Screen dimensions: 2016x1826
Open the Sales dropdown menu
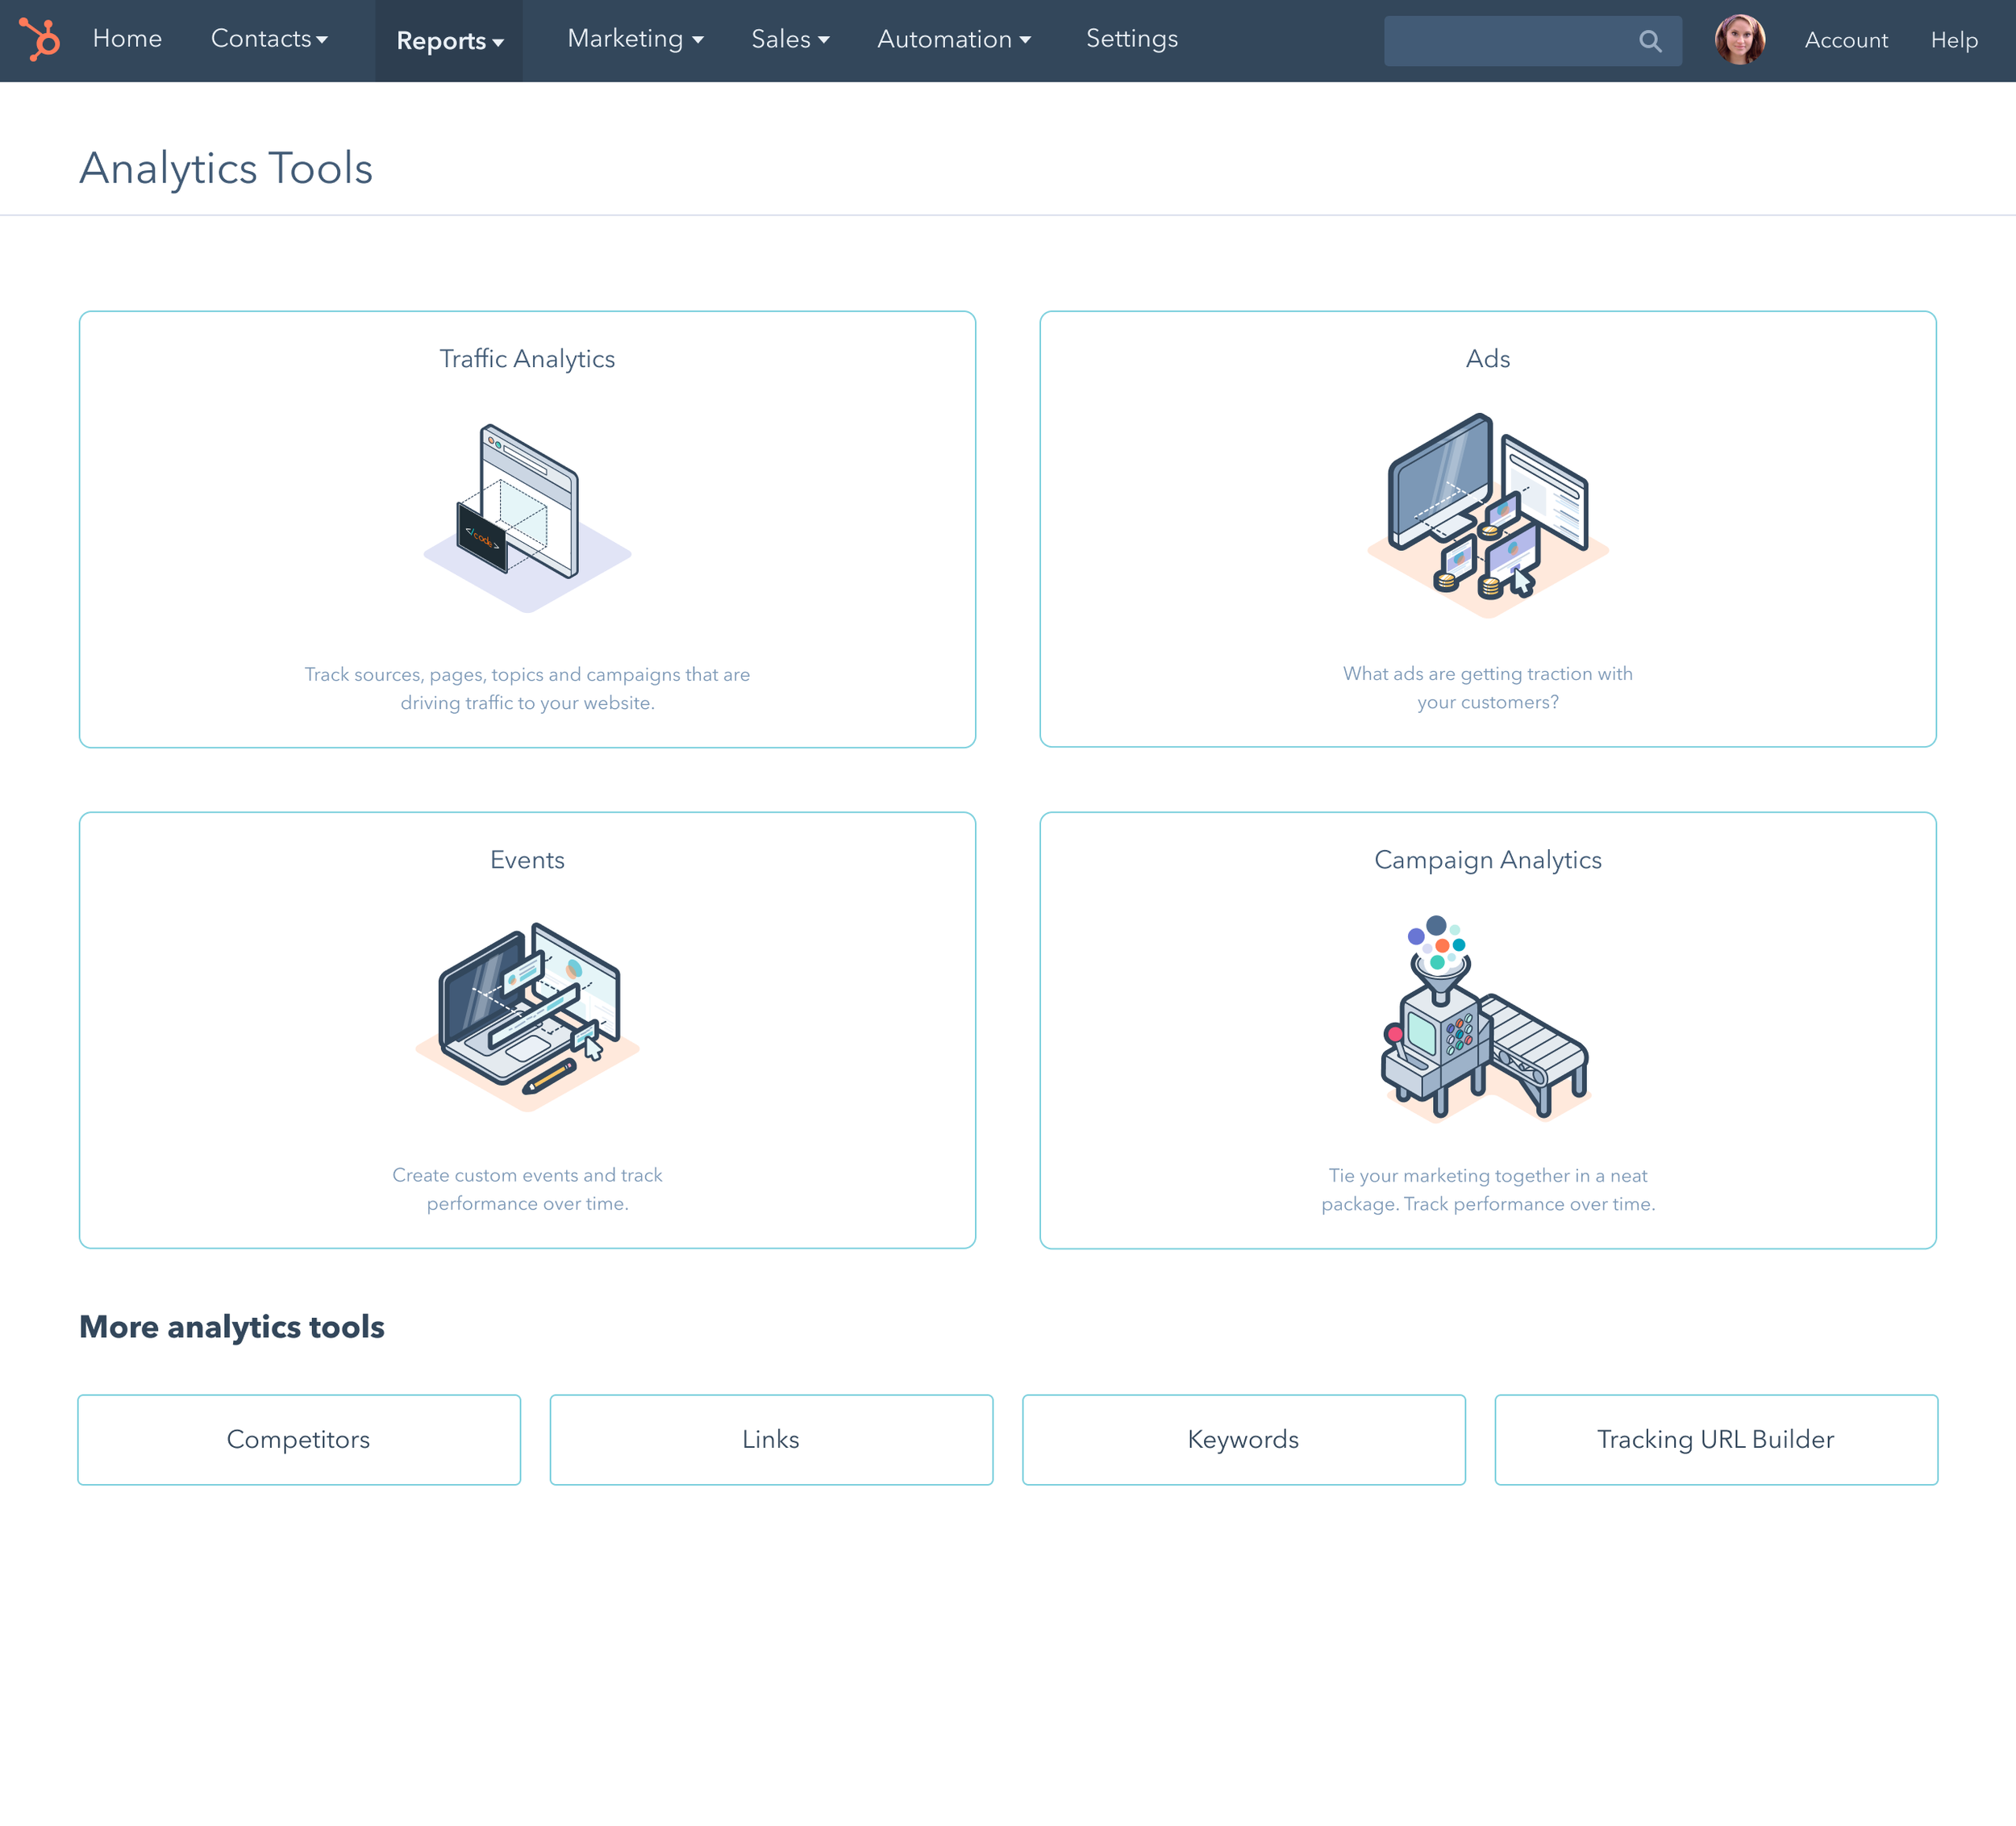tap(790, 39)
